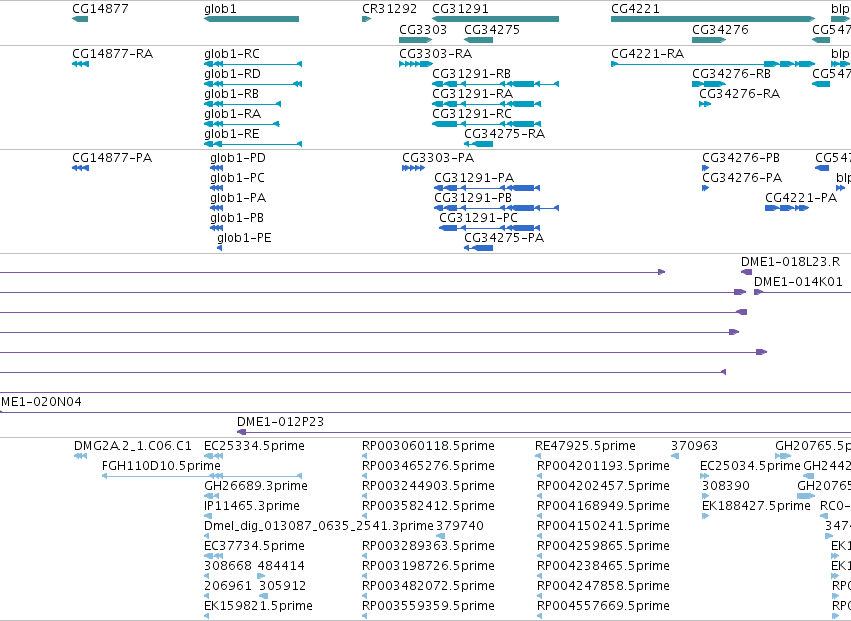The height and width of the screenshot is (621, 851).
Task: Click the CG34275 gene label
Action: tap(492, 29)
